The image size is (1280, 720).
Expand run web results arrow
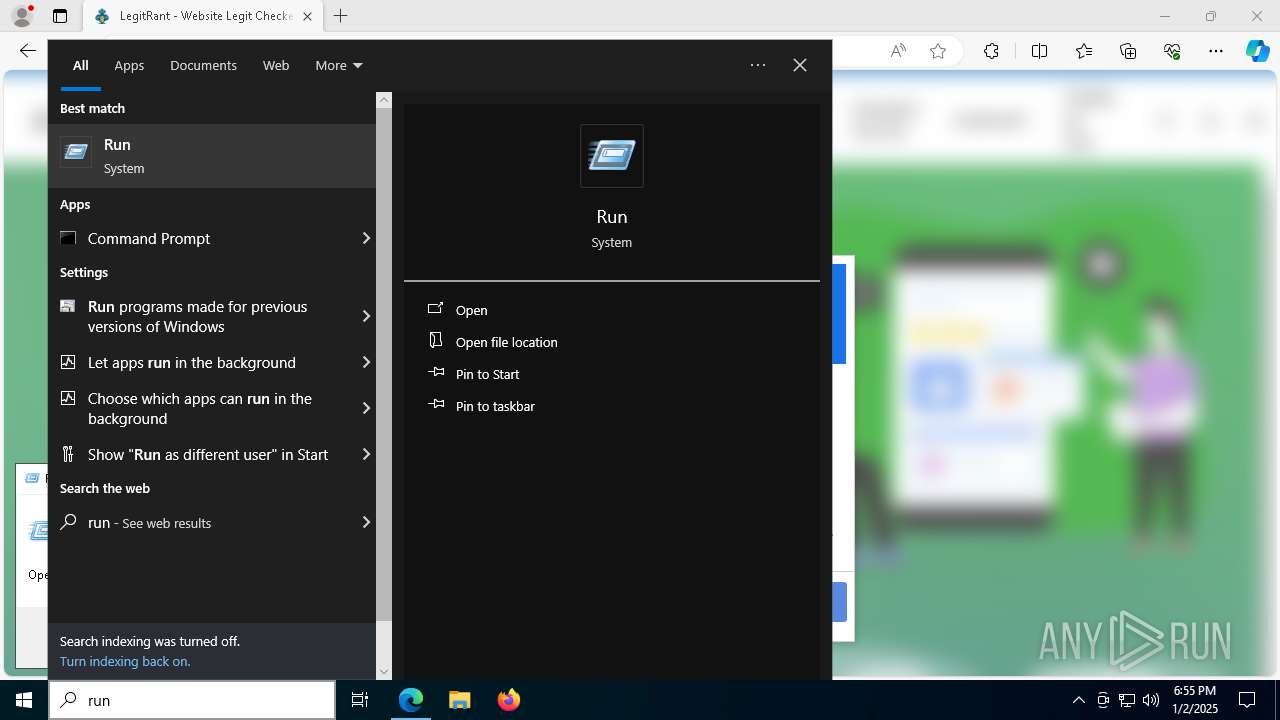[366, 522]
